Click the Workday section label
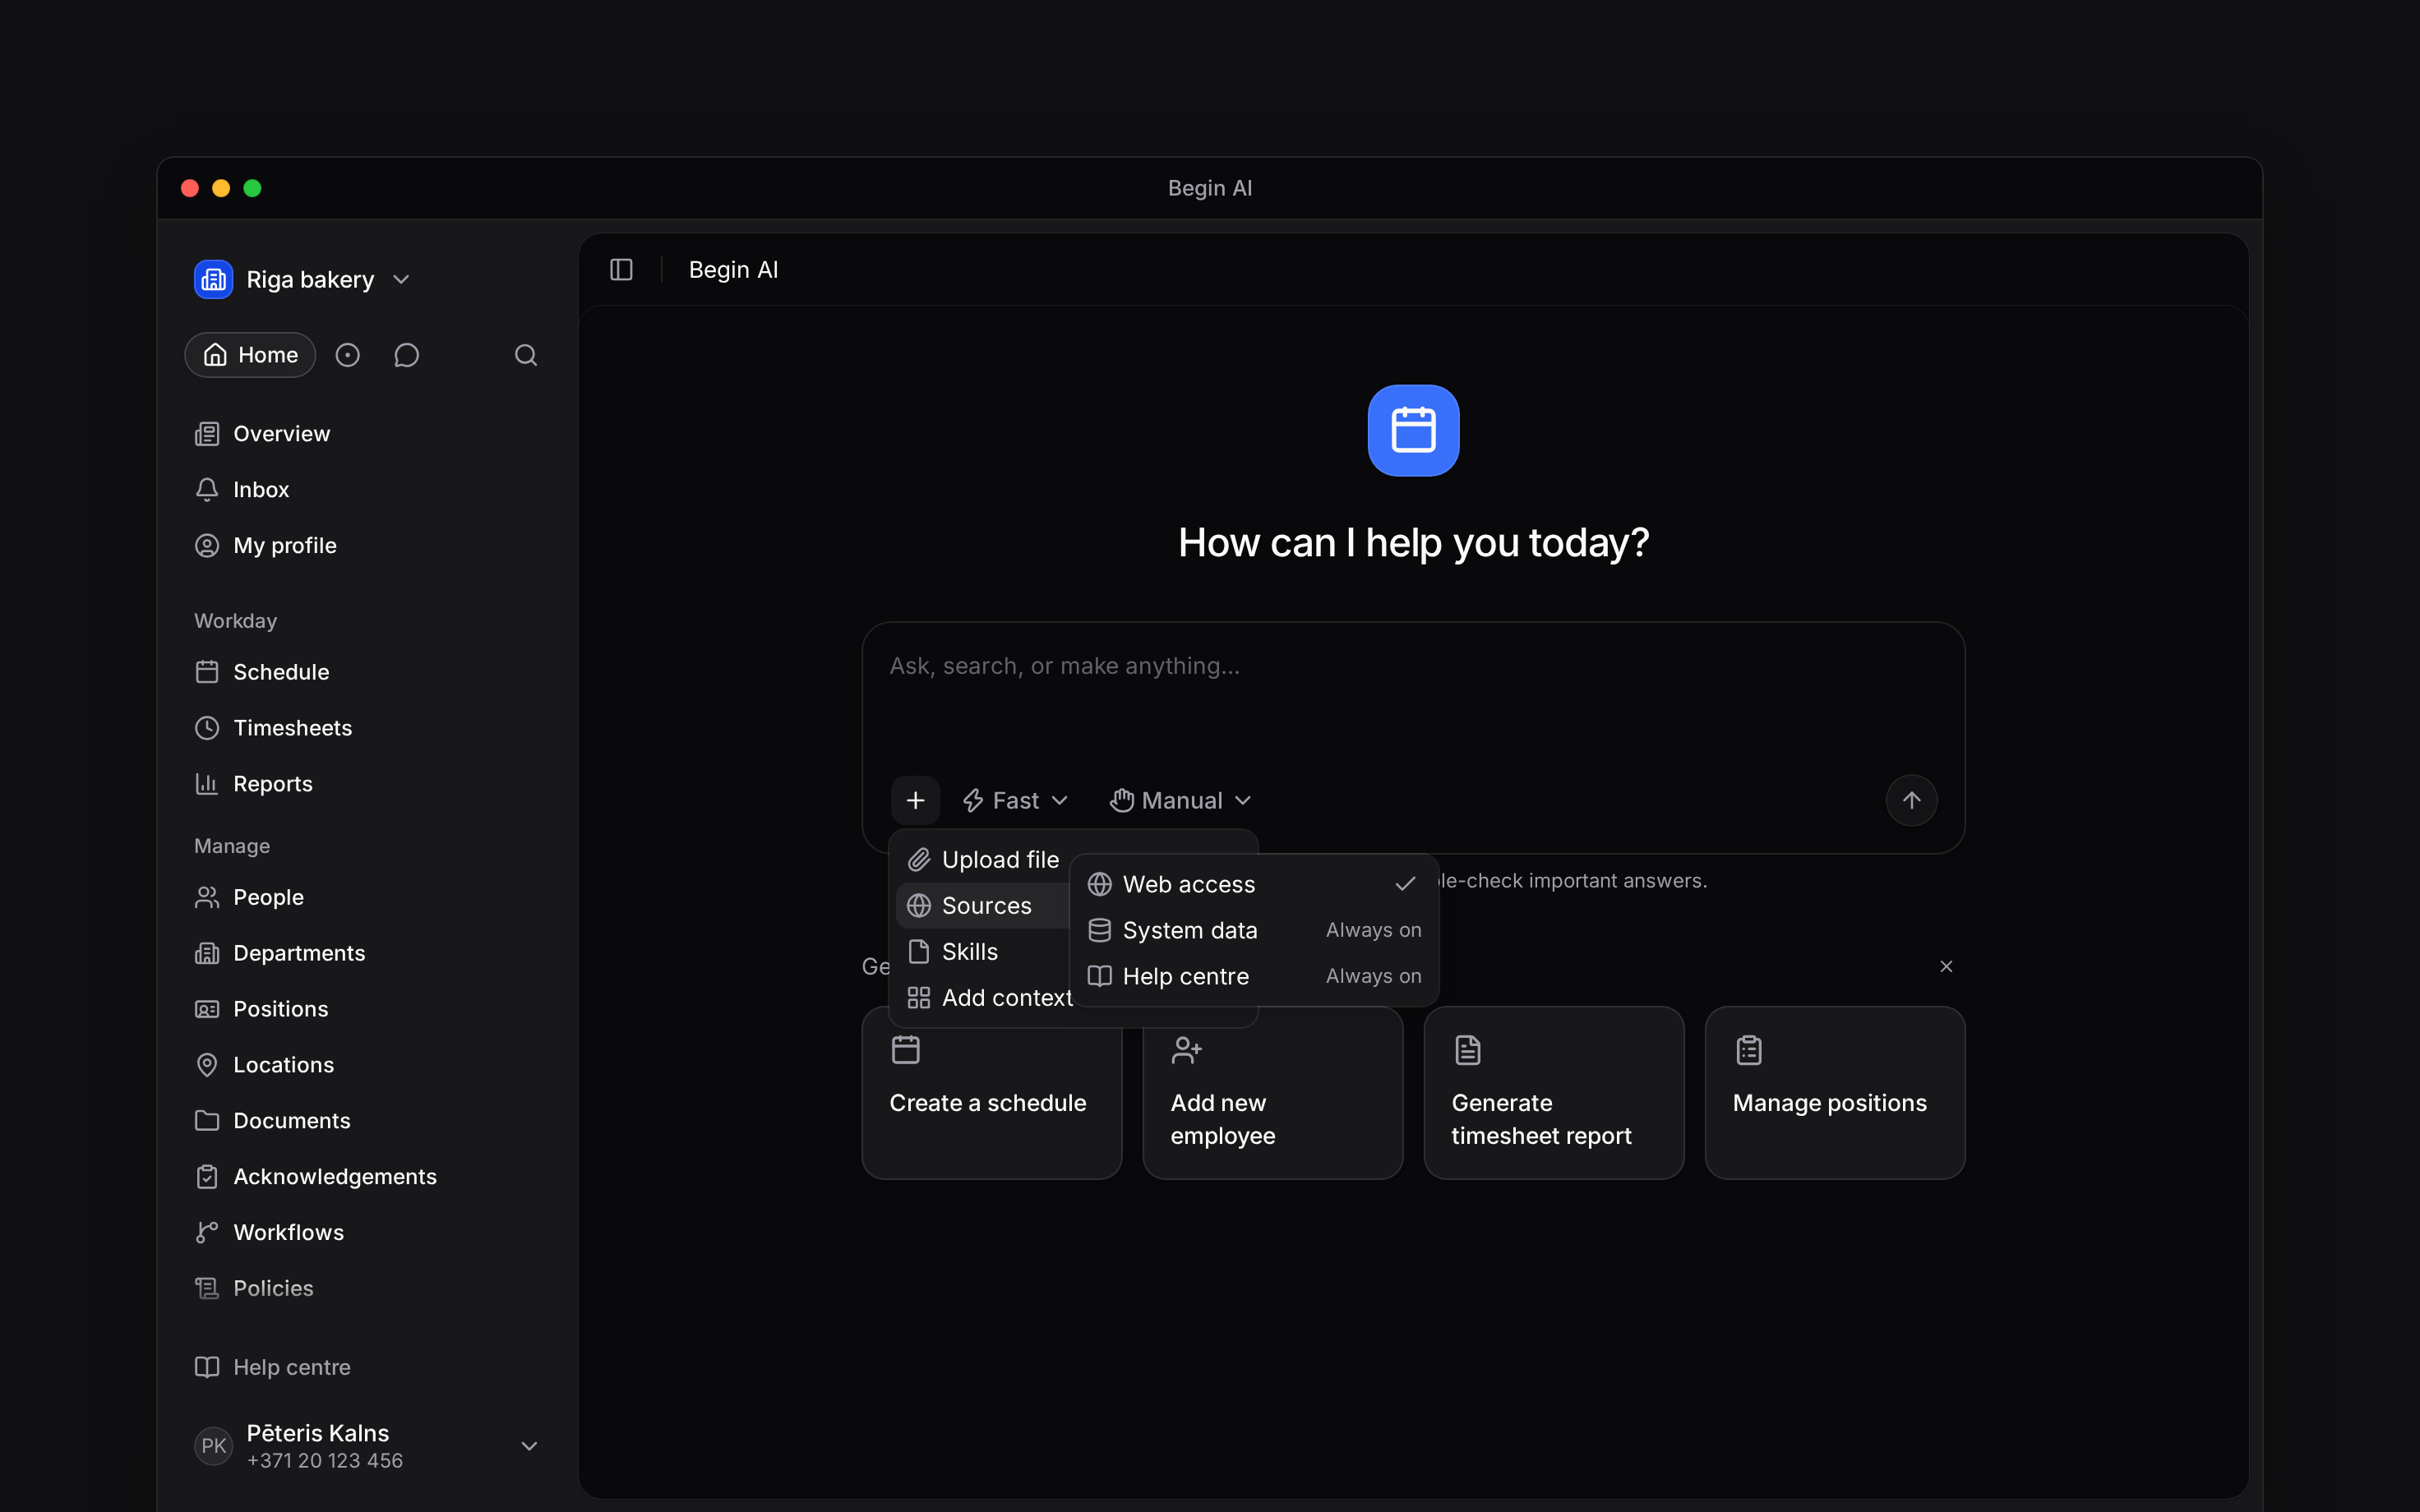This screenshot has width=2420, height=1512. [236, 621]
